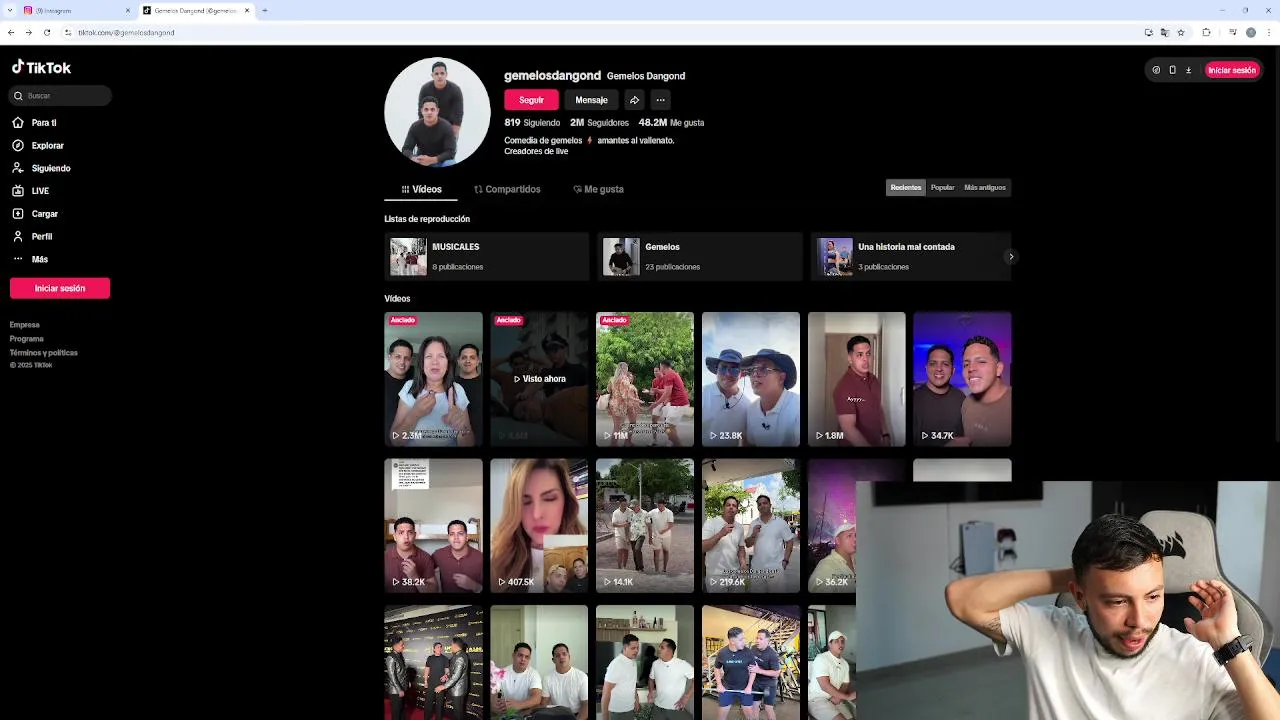The width and height of the screenshot is (1280, 720).
Task: Open Chrome three-dots menu
Action: [1268, 32]
